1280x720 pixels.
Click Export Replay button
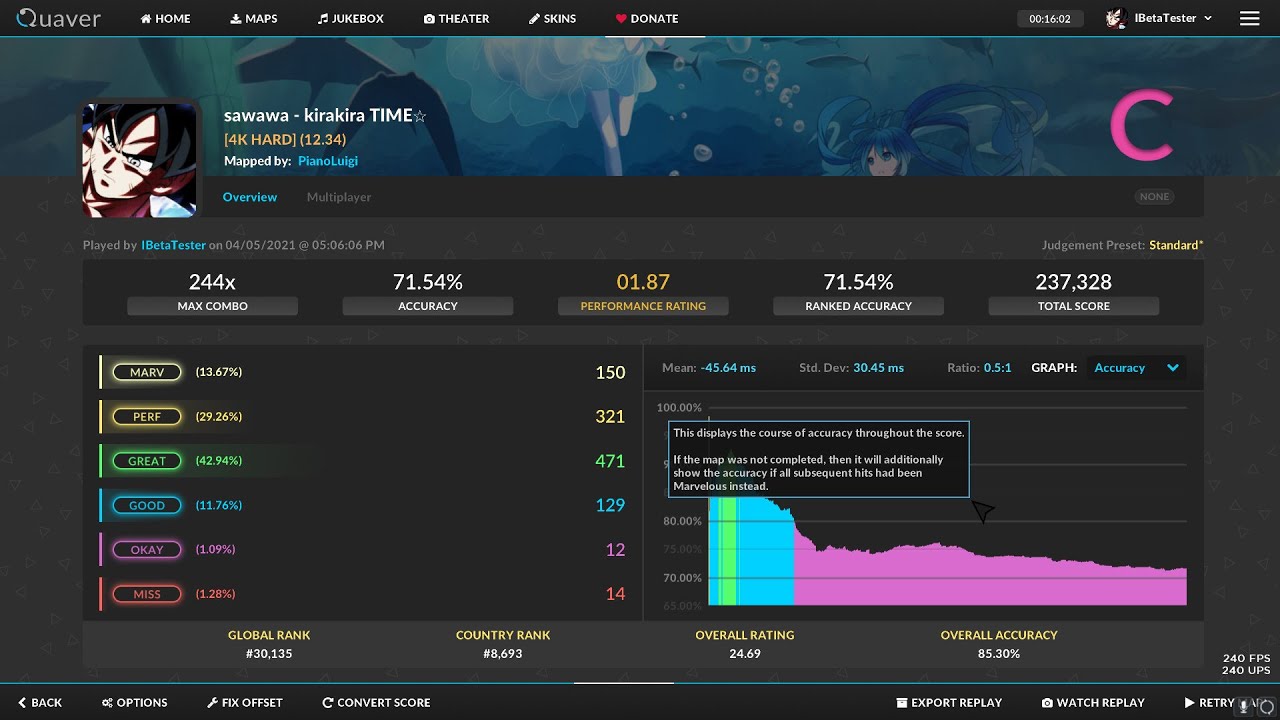(949, 702)
